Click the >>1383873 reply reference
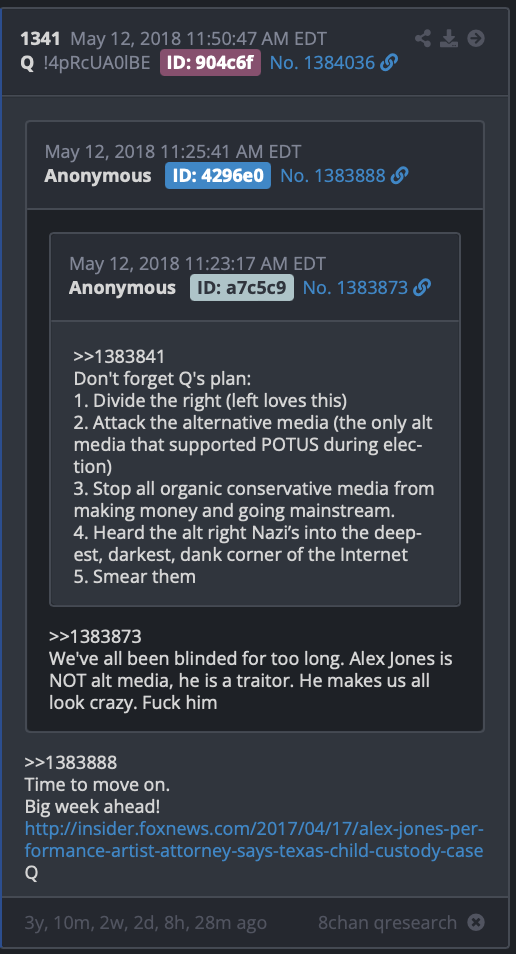Image resolution: width=516 pixels, height=954 pixels. pos(95,637)
